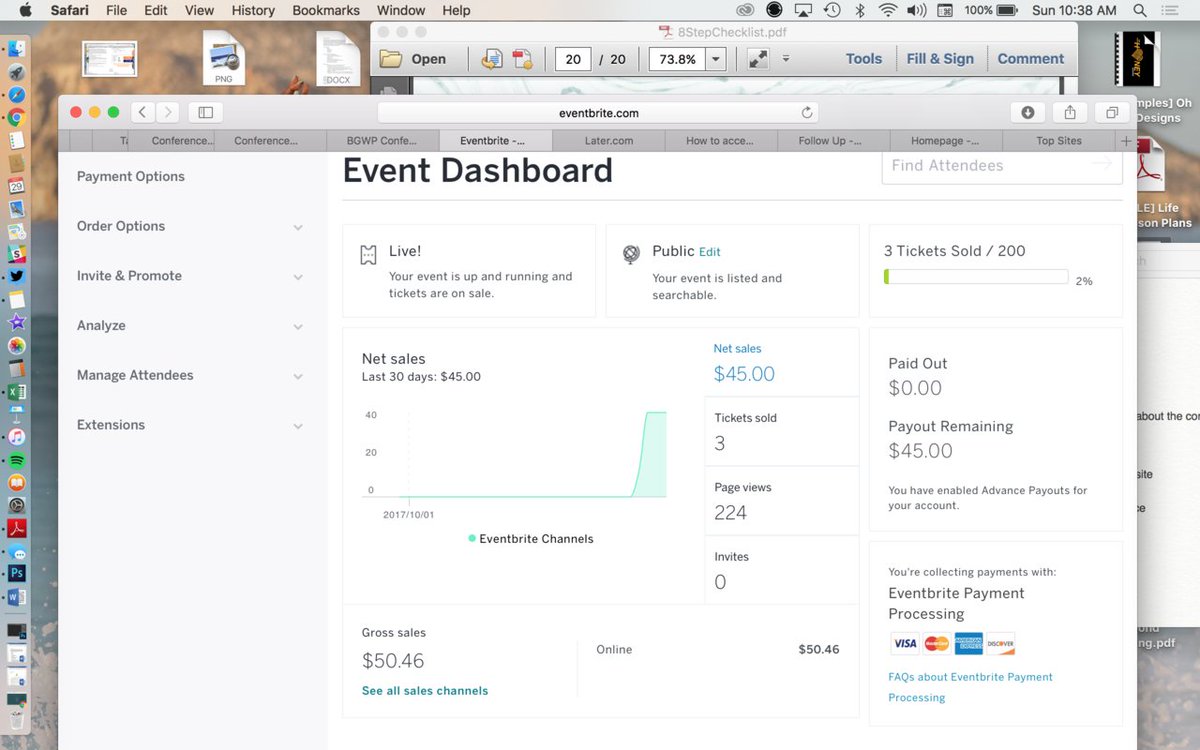Toggle the Safari sidebar button
1200x750 pixels.
coord(205,112)
